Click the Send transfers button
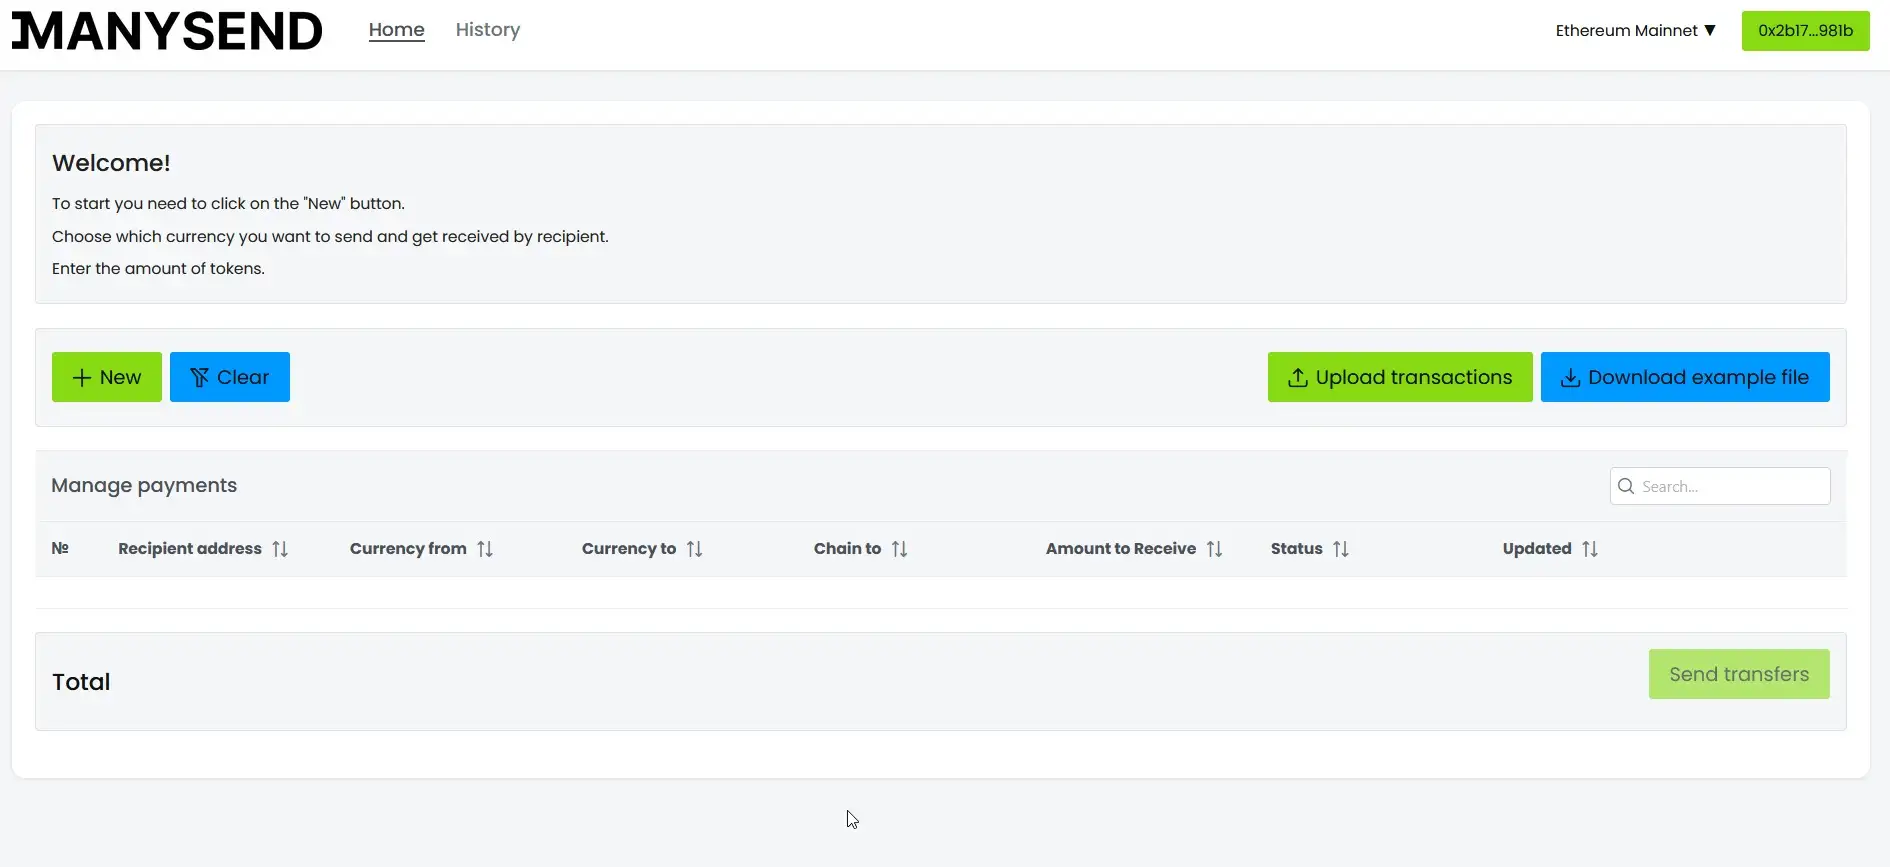Screen dimensions: 1890x867 click(x=1738, y=674)
